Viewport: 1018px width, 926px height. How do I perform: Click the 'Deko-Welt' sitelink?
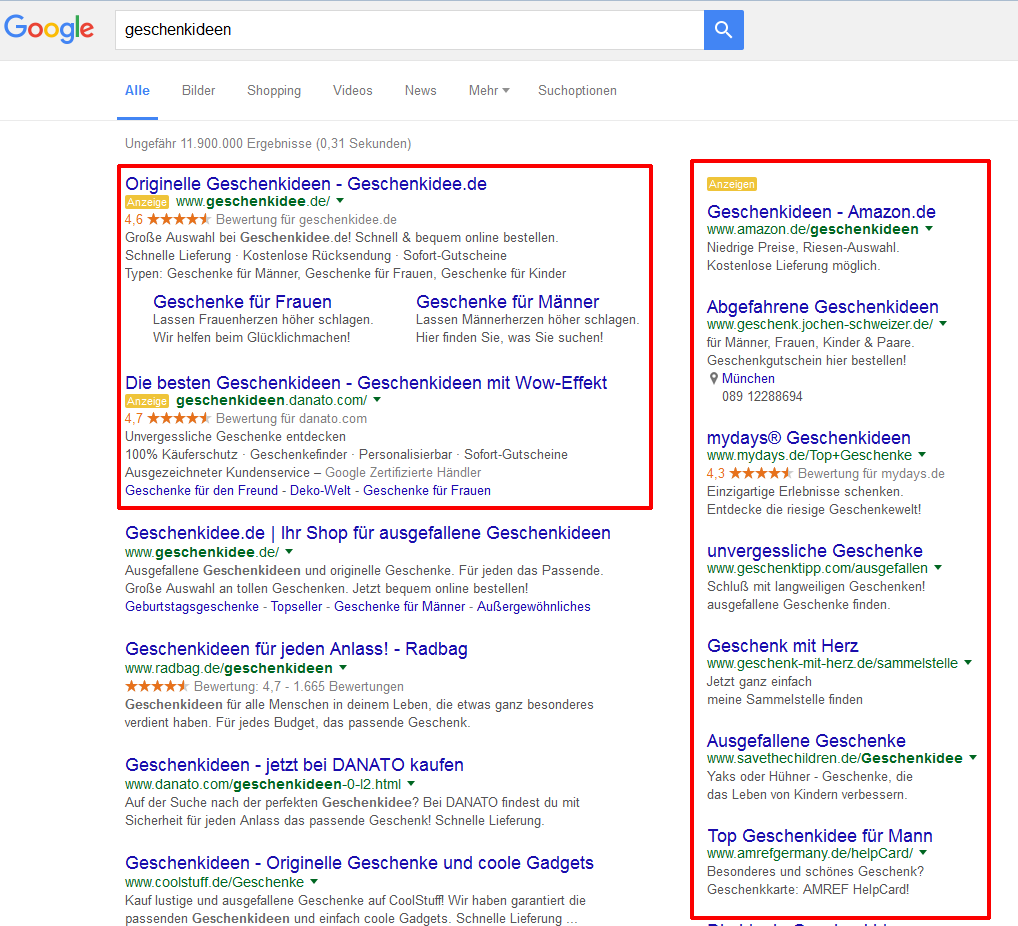320,490
